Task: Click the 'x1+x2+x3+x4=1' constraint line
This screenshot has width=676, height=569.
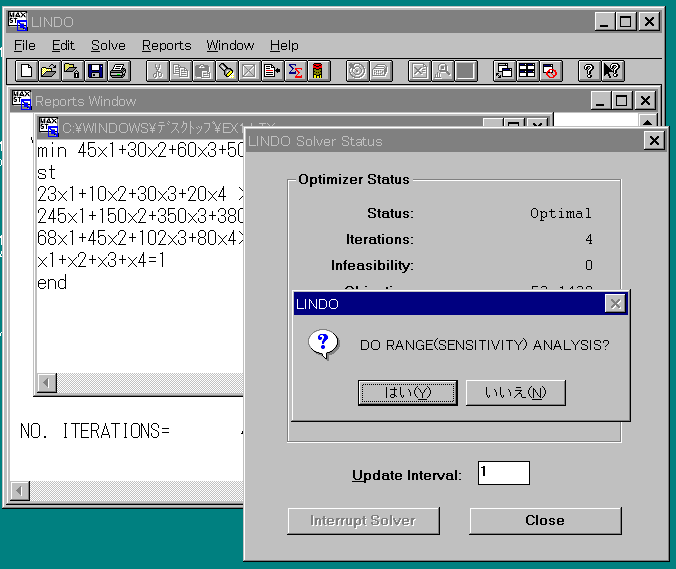Action: [x=101, y=260]
